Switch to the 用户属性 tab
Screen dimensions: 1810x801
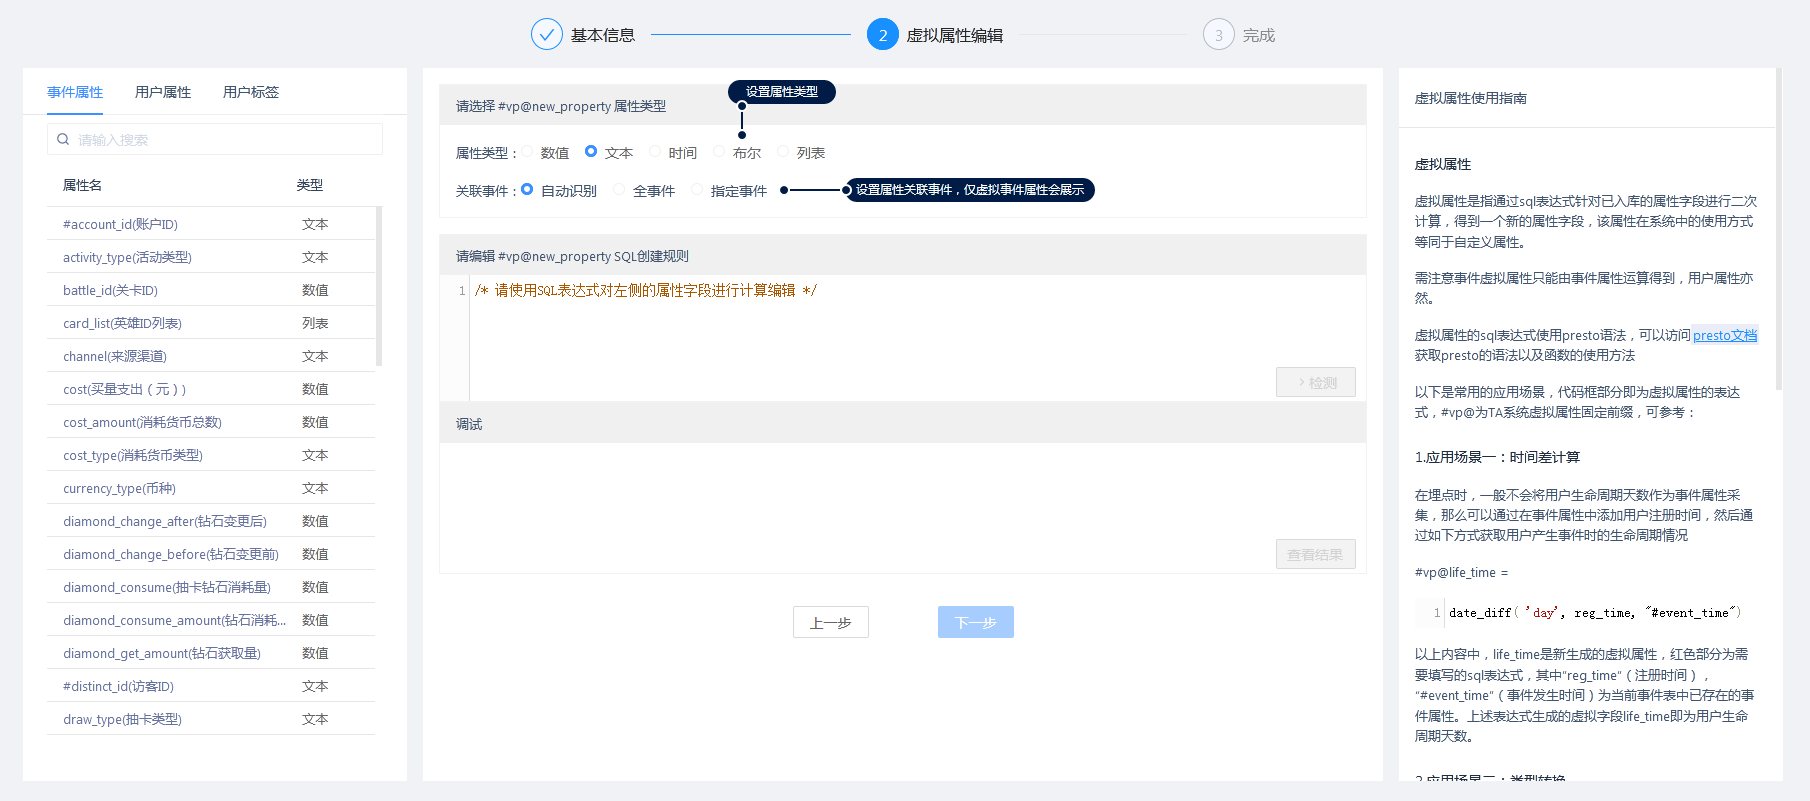163,92
